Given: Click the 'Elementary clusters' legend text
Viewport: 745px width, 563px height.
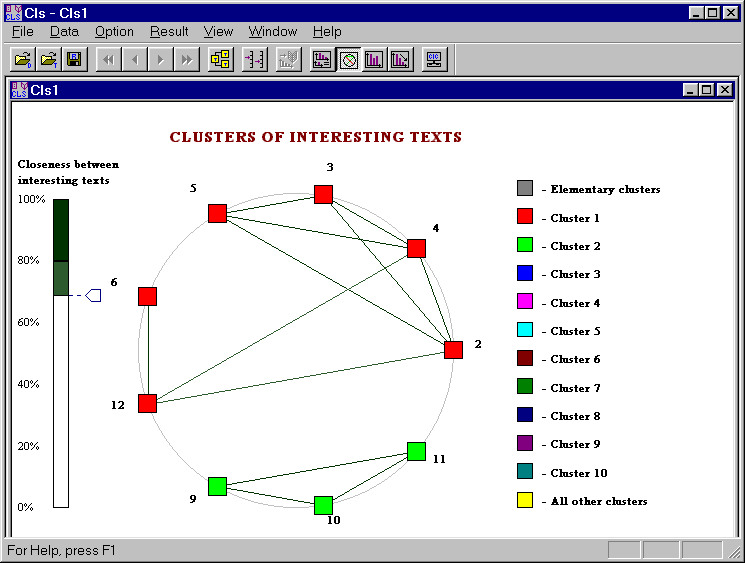Looking at the screenshot, I should (x=605, y=190).
